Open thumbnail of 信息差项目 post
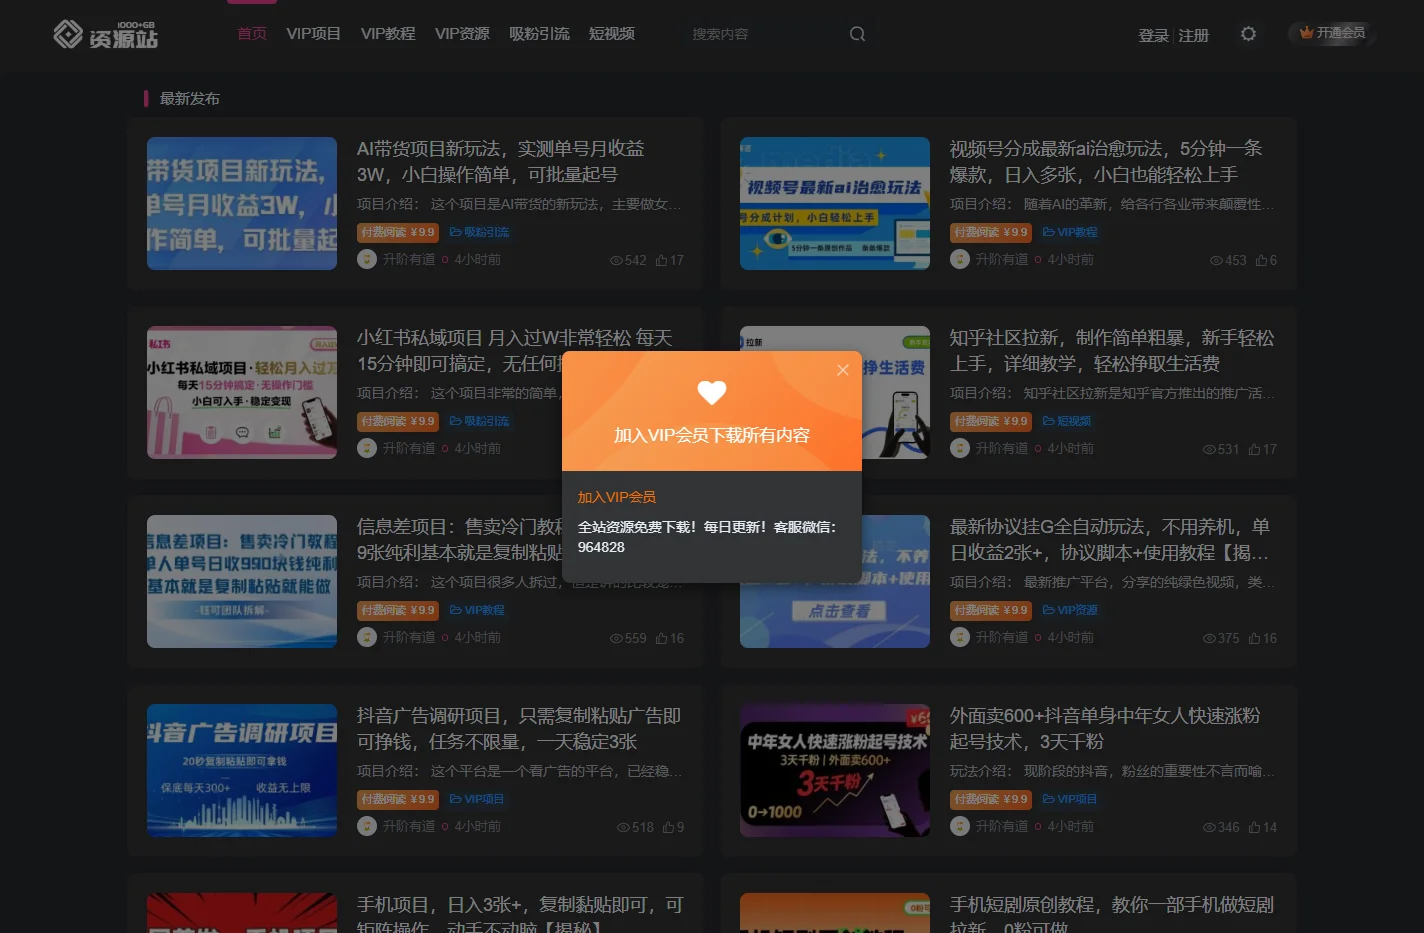The width and height of the screenshot is (1424, 933). tap(242, 581)
